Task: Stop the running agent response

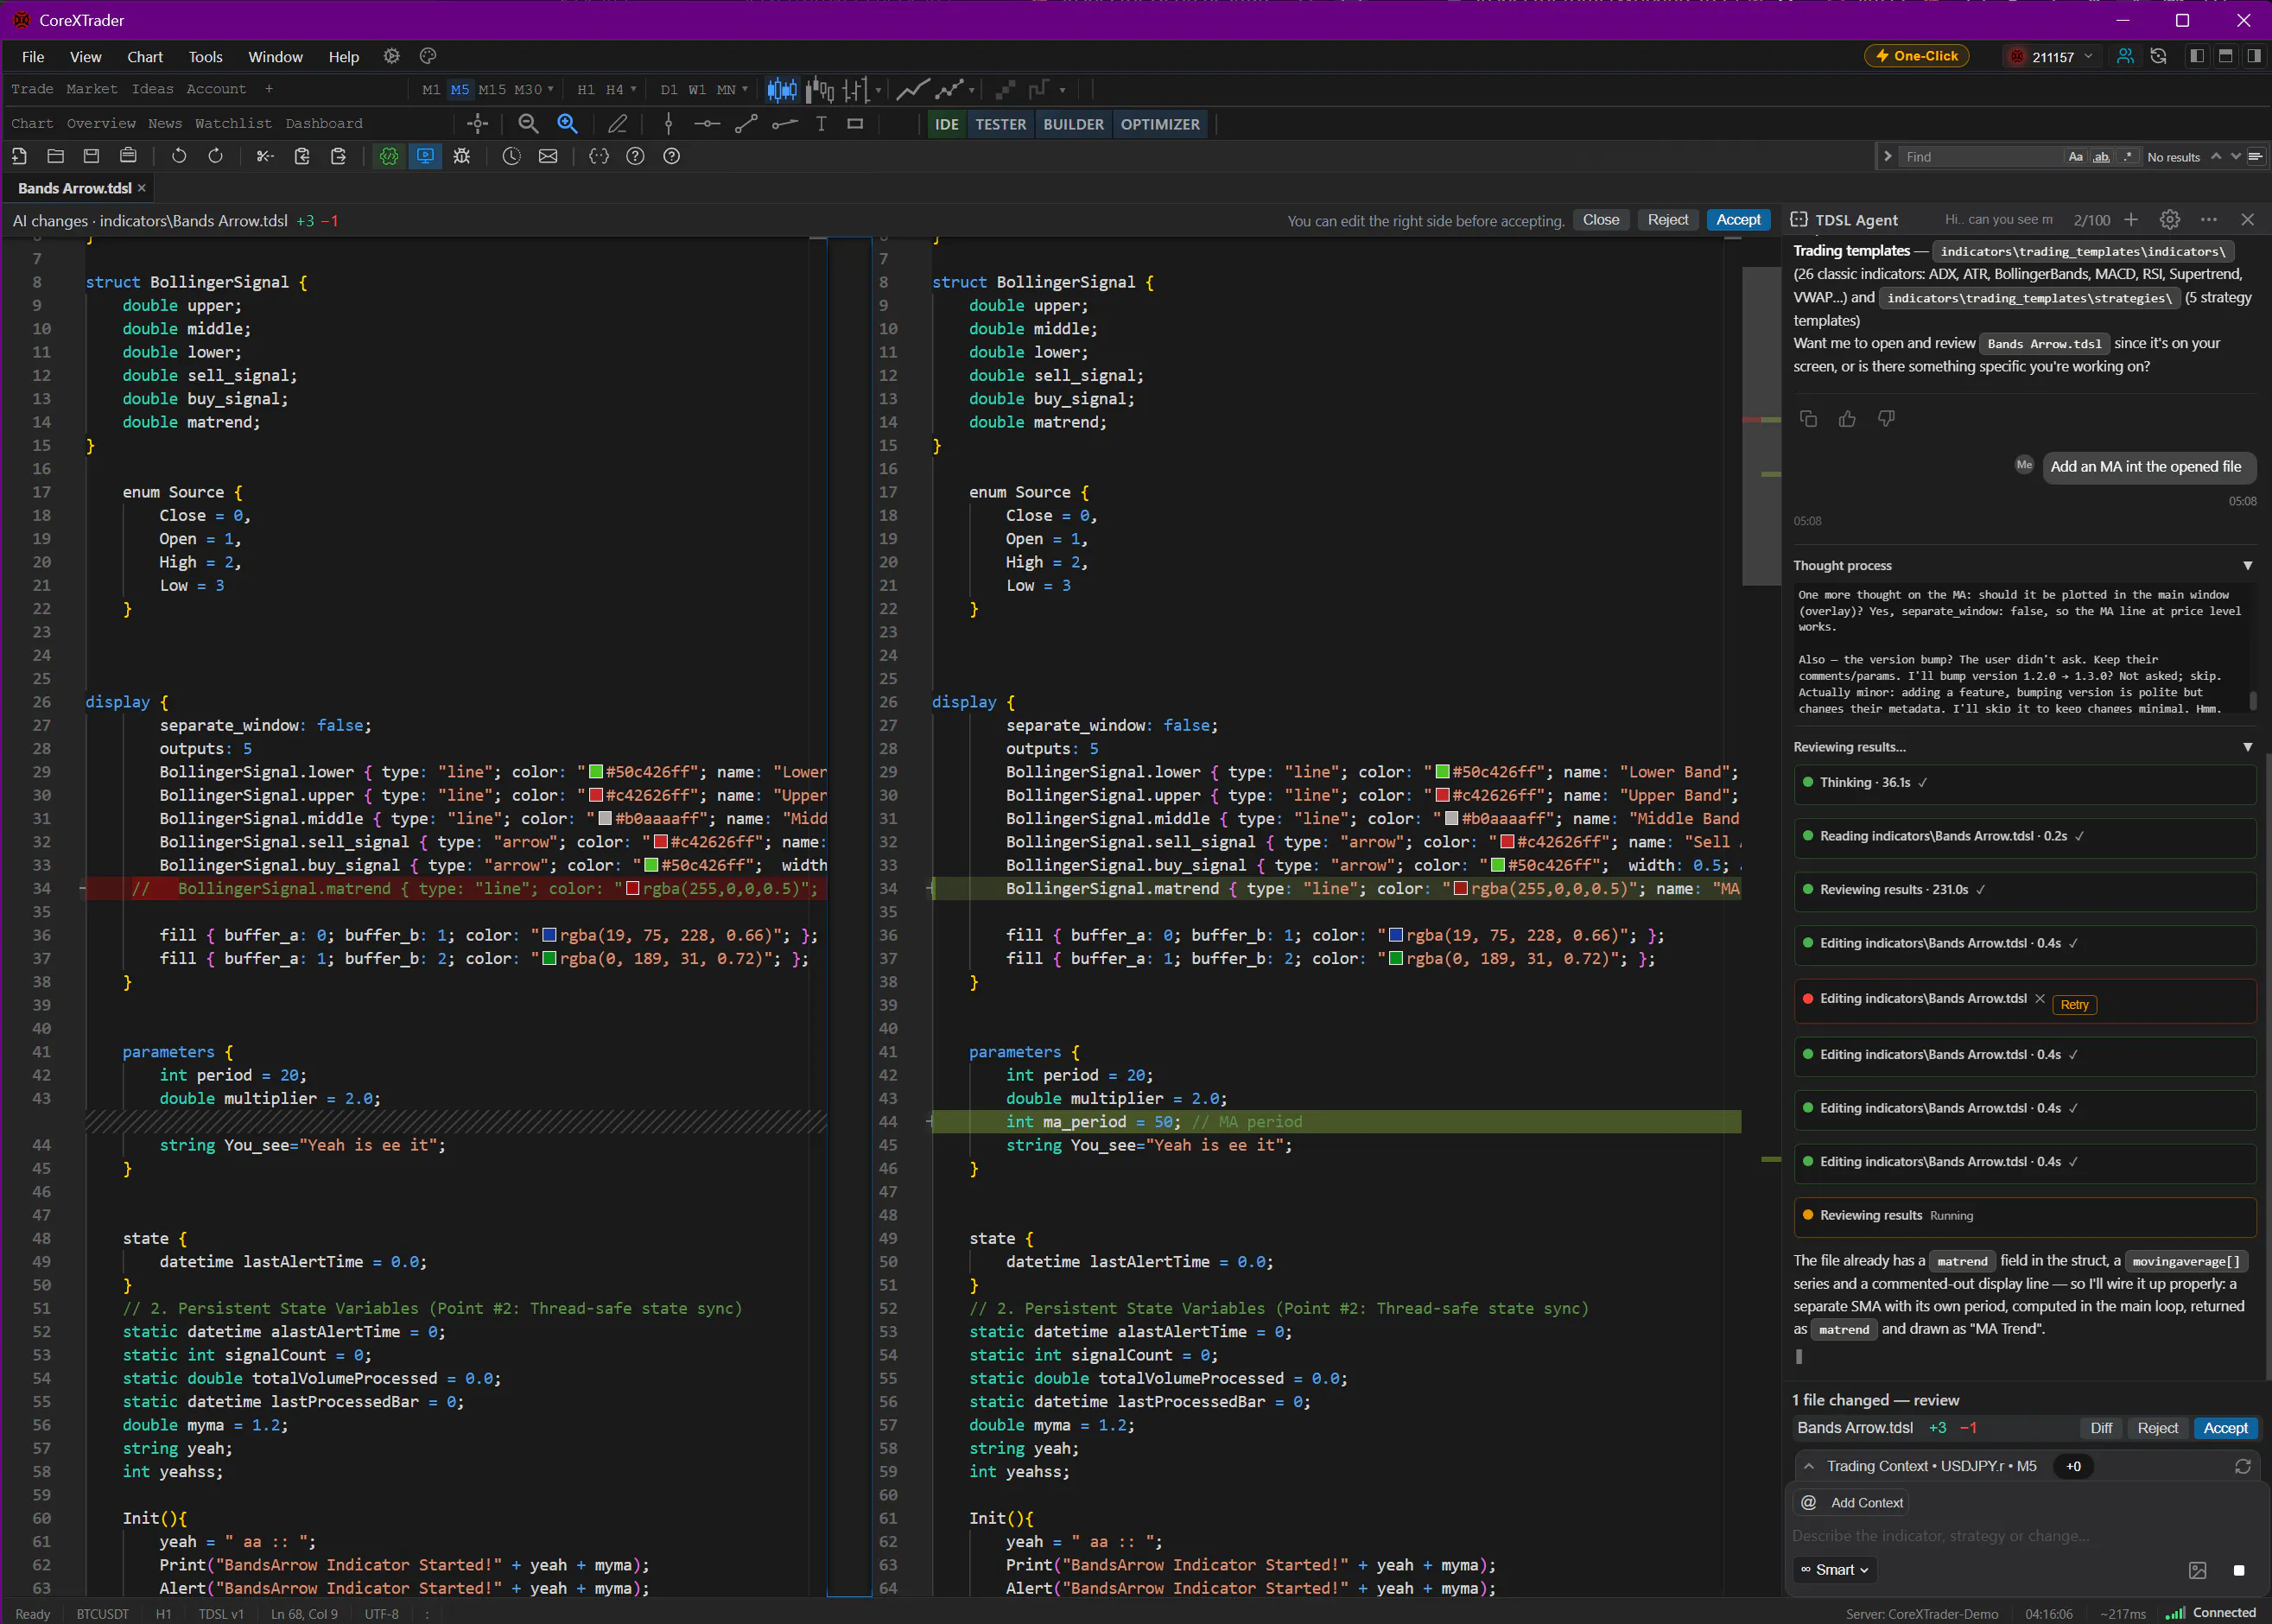Action: coord(2238,1570)
